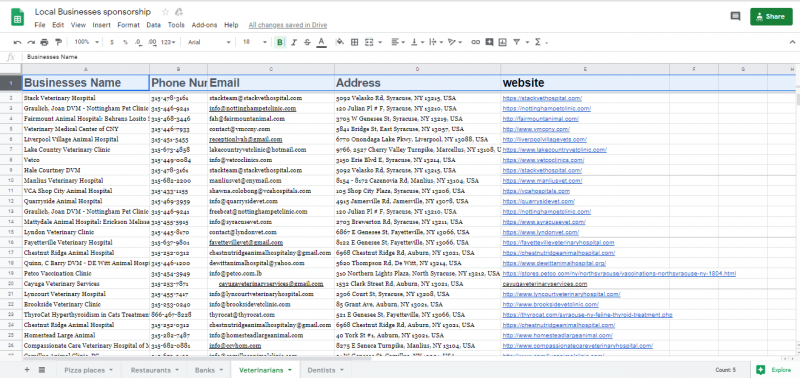Open text rotation dropdown

pyautogui.click(x=455, y=42)
